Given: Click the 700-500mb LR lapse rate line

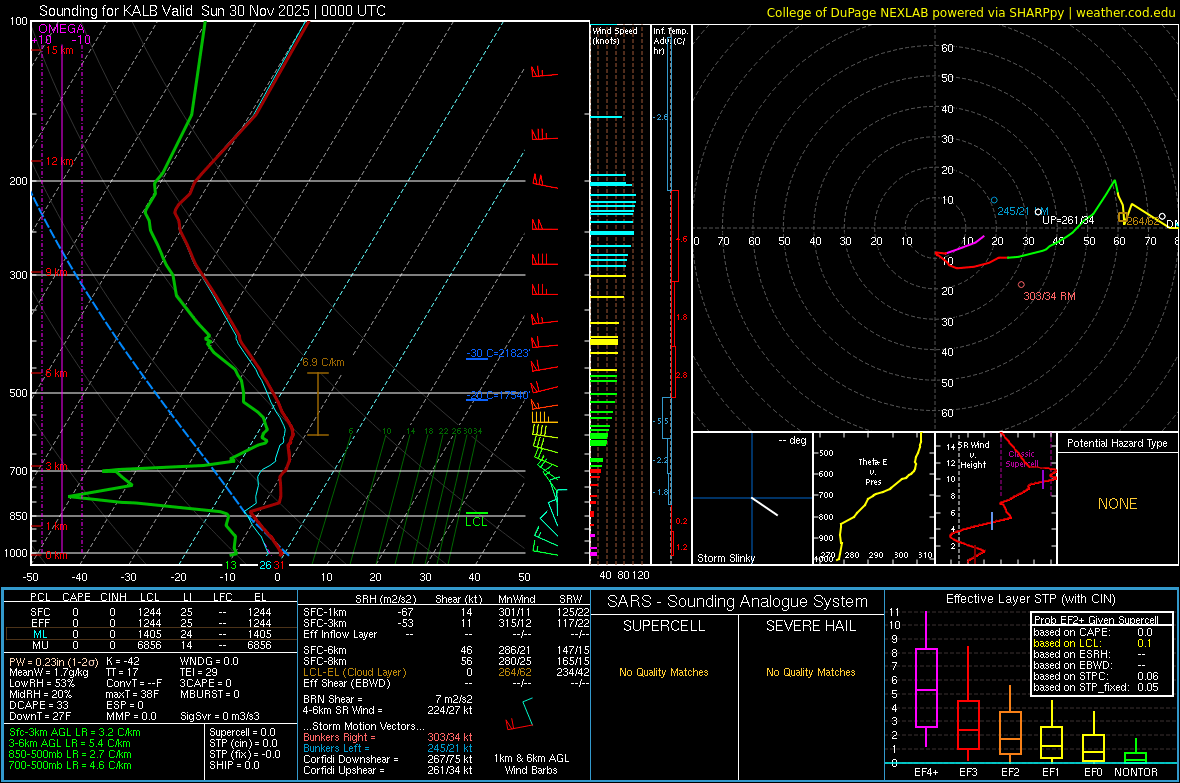Looking at the screenshot, I should pos(70,765).
